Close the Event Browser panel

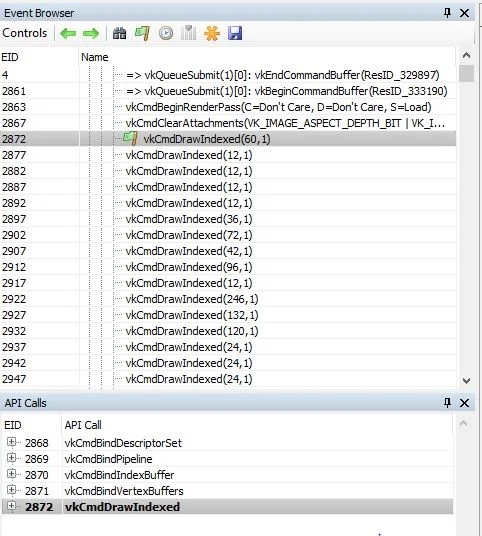tap(464, 13)
